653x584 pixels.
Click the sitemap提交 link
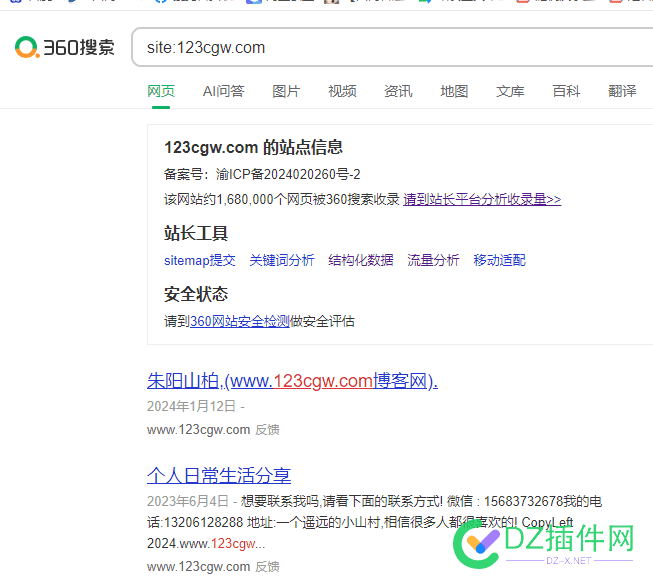[199, 260]
